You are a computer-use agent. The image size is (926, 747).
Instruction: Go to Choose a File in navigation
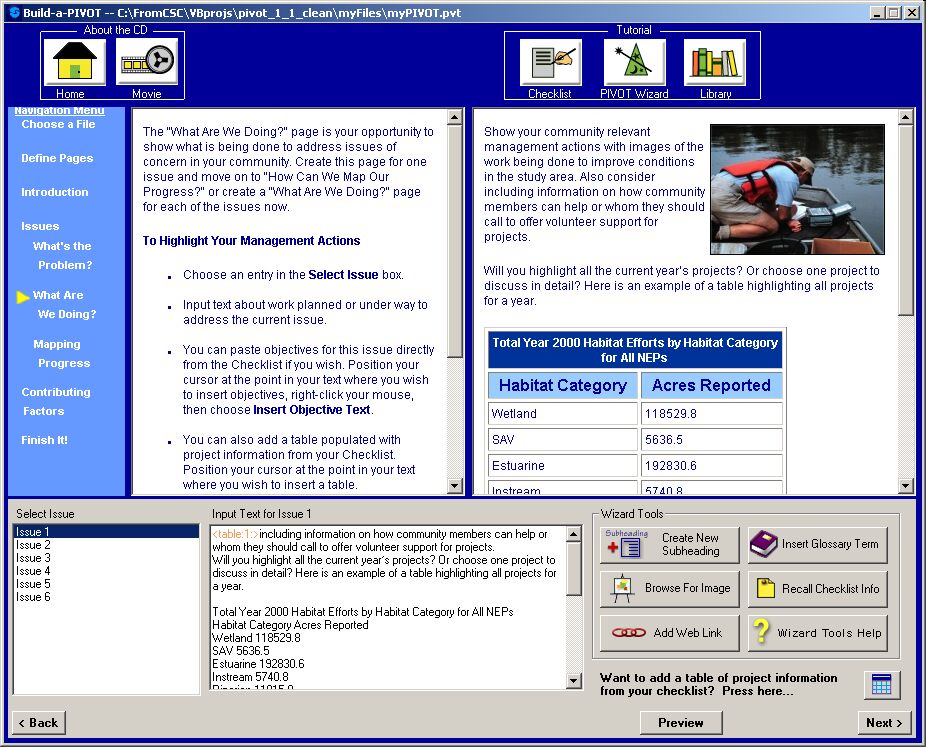pos(58,124)
